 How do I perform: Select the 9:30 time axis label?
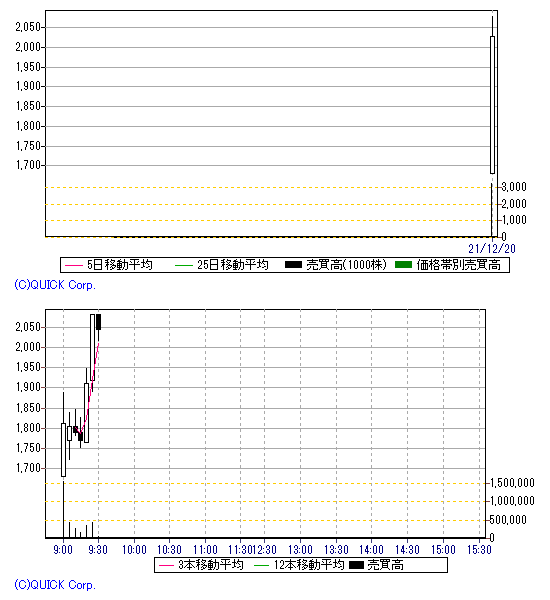pyautogui.click(x=98, y=550)
